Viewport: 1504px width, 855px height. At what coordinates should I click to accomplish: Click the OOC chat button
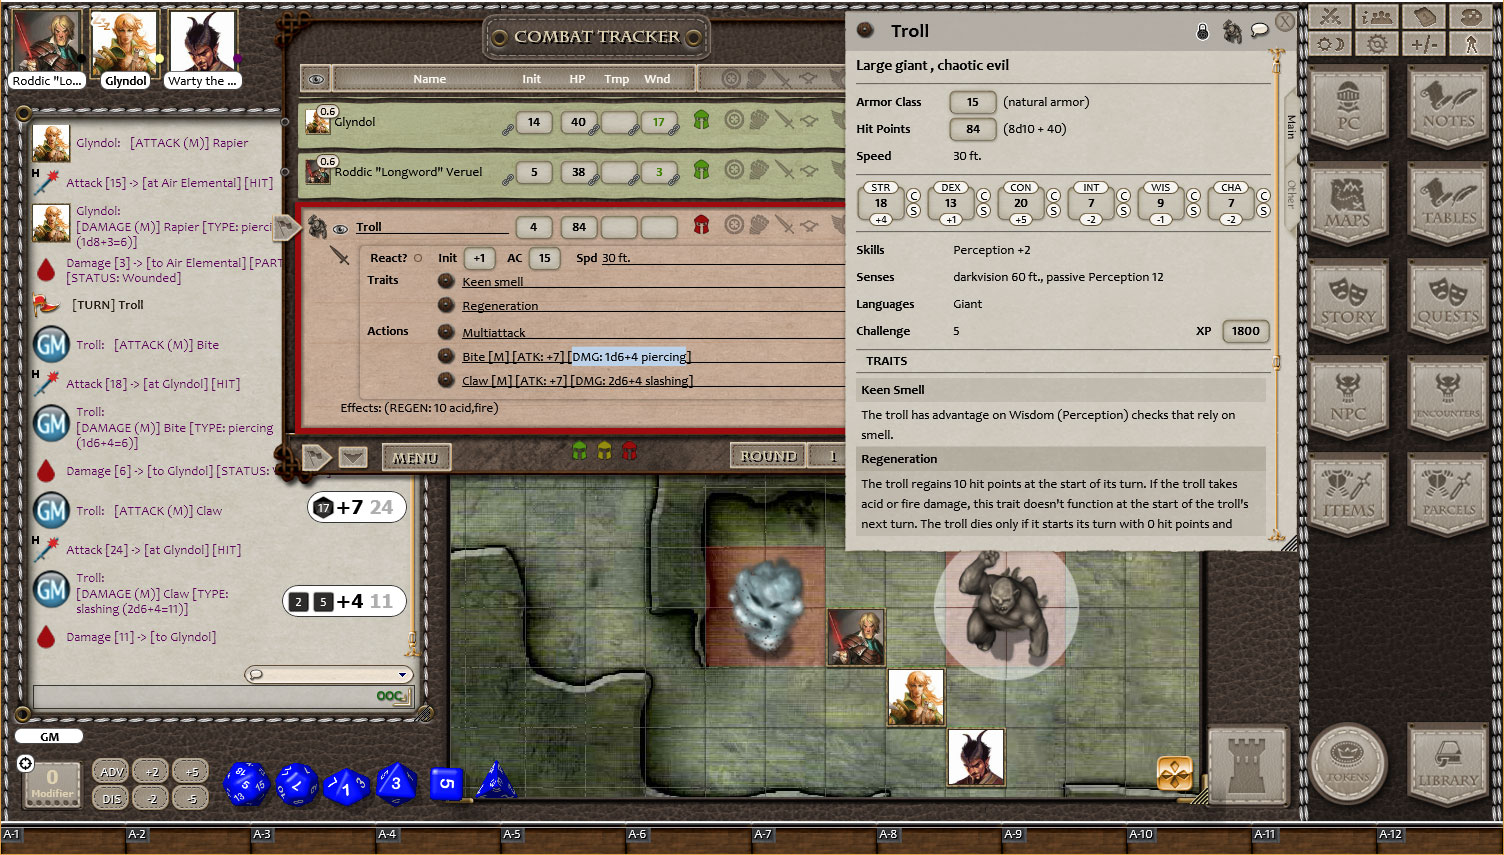pos(389,696)
